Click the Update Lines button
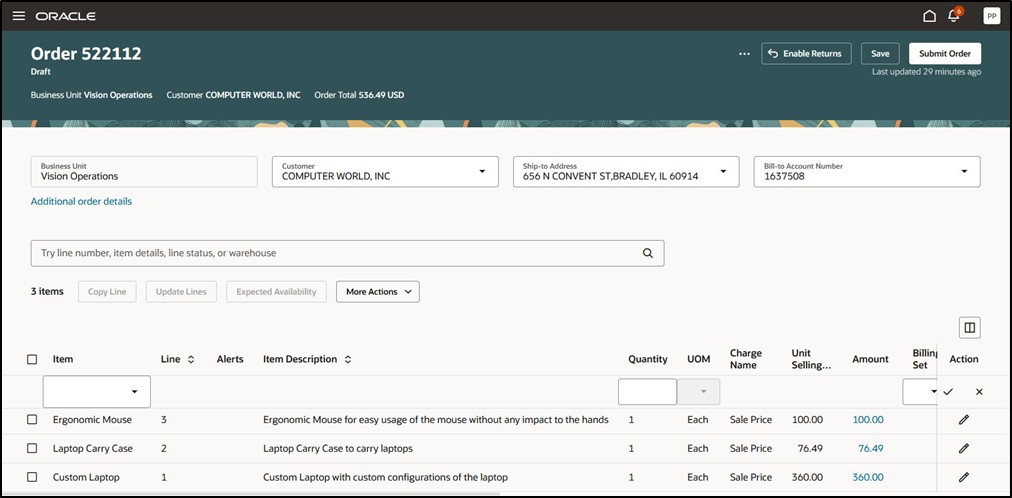 coord(181,292)
